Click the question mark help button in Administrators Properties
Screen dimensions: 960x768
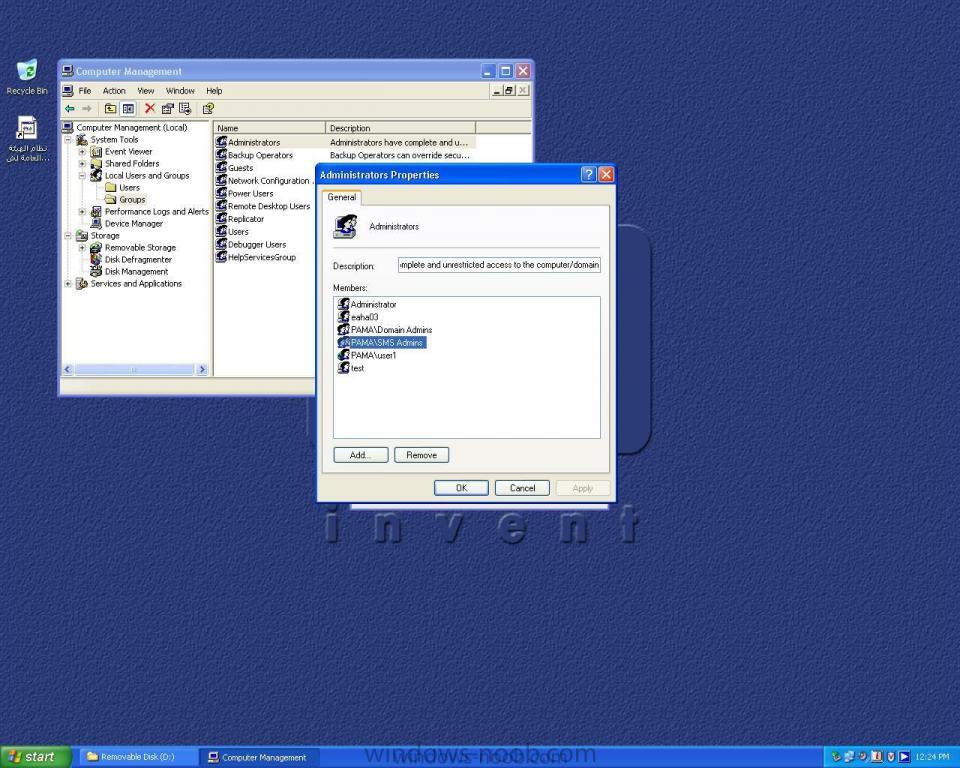tap(588, 175)
